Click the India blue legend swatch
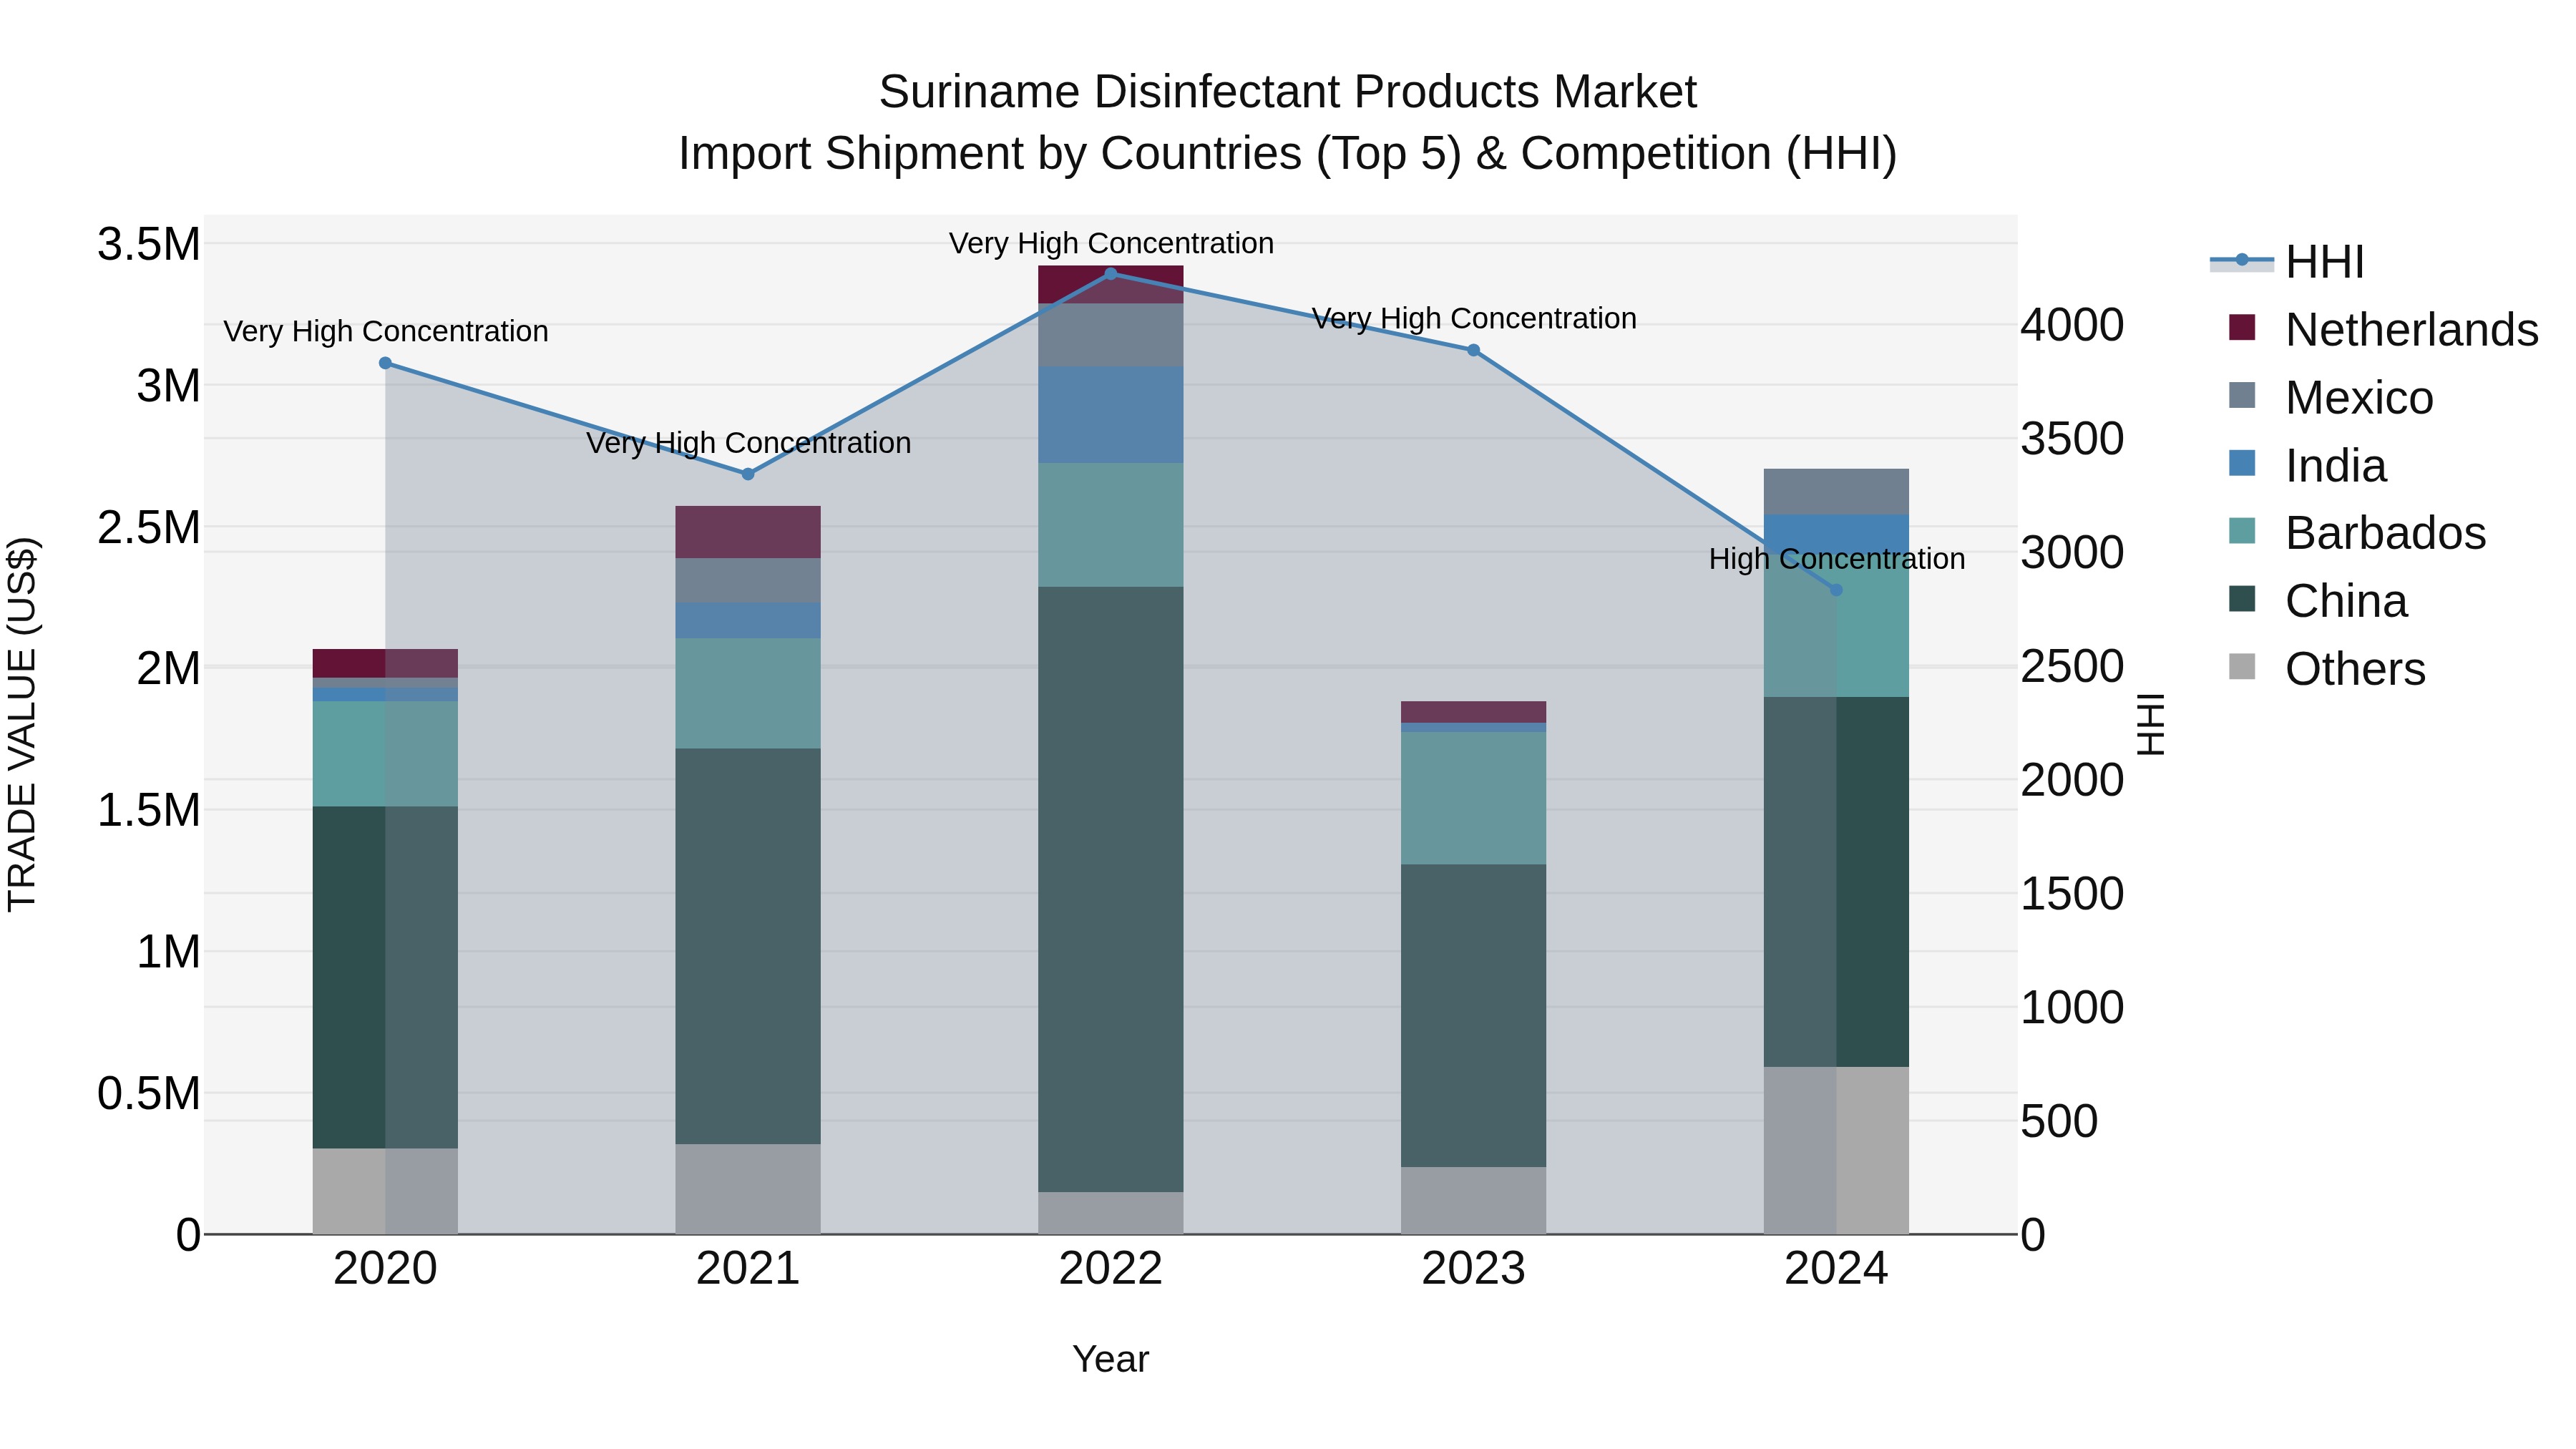 [x=2242, y=463]
